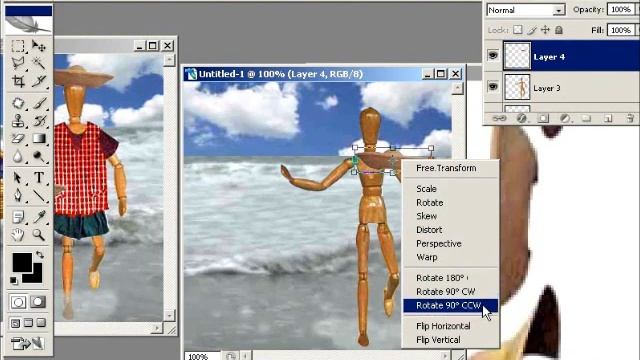This screenshot has height=360, width=640.
Task: Toggle lock all padlock icon
Action: (x=559, y=30)
